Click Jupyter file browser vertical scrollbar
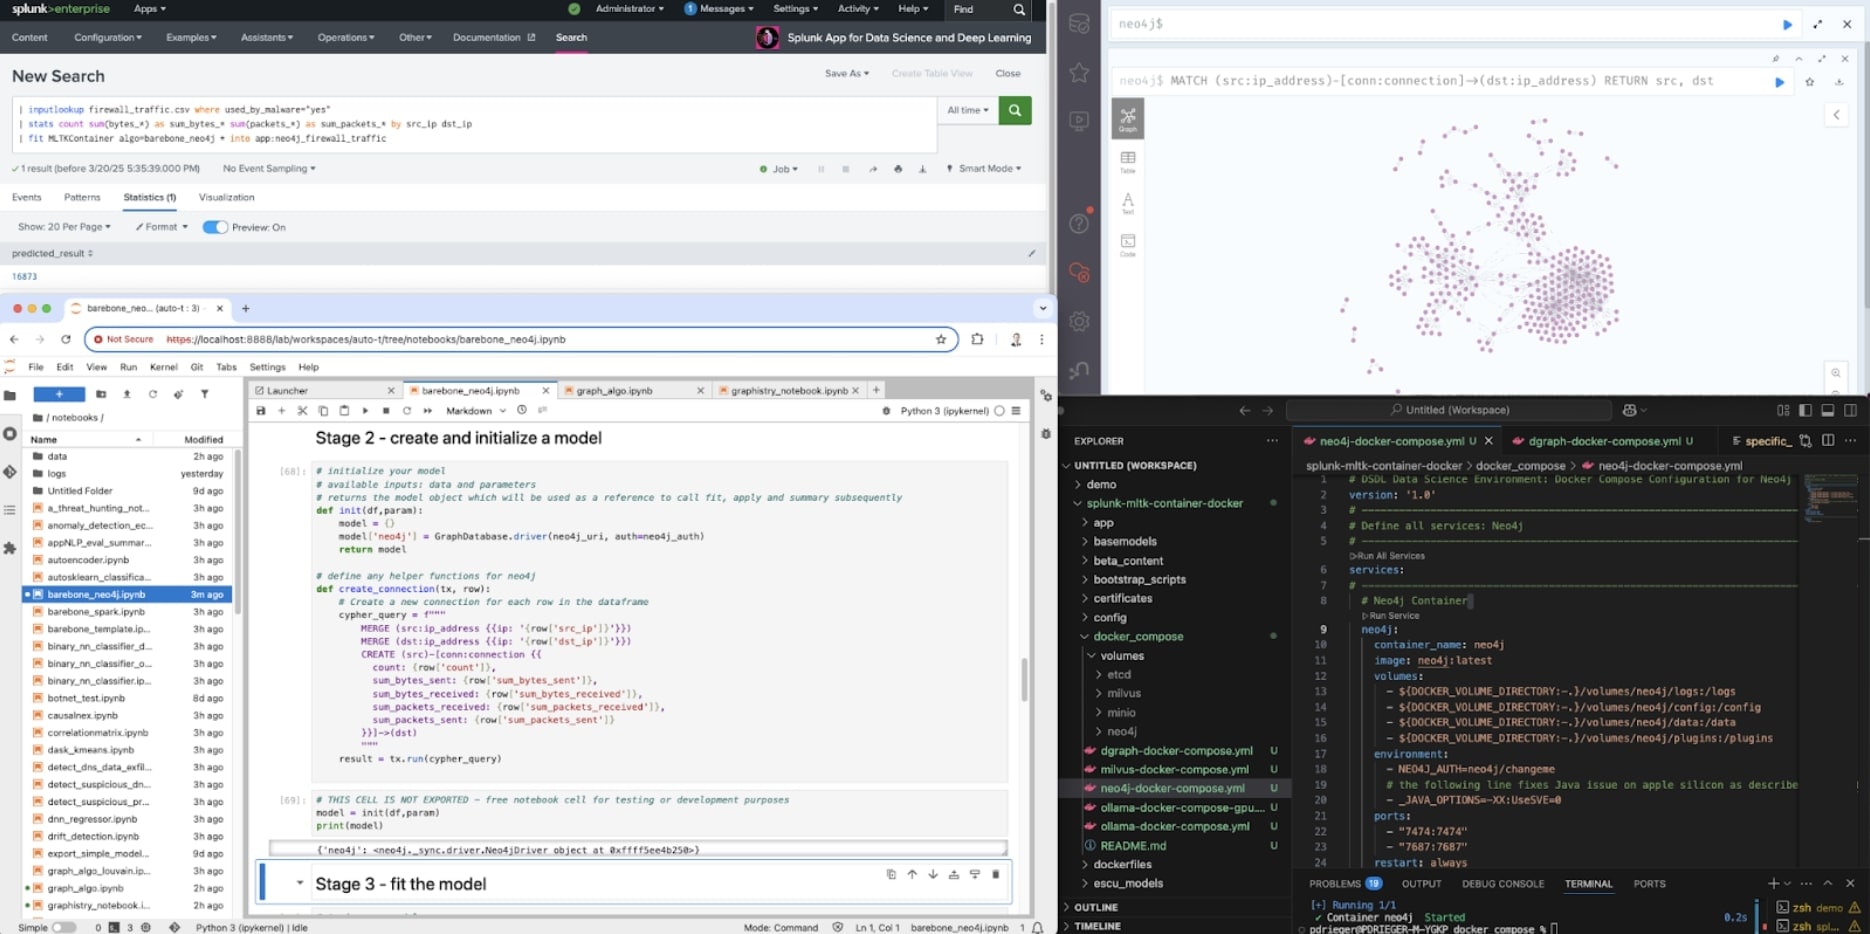The height and width of the screenshot is (934, 1870). click(x=237, y=530)
